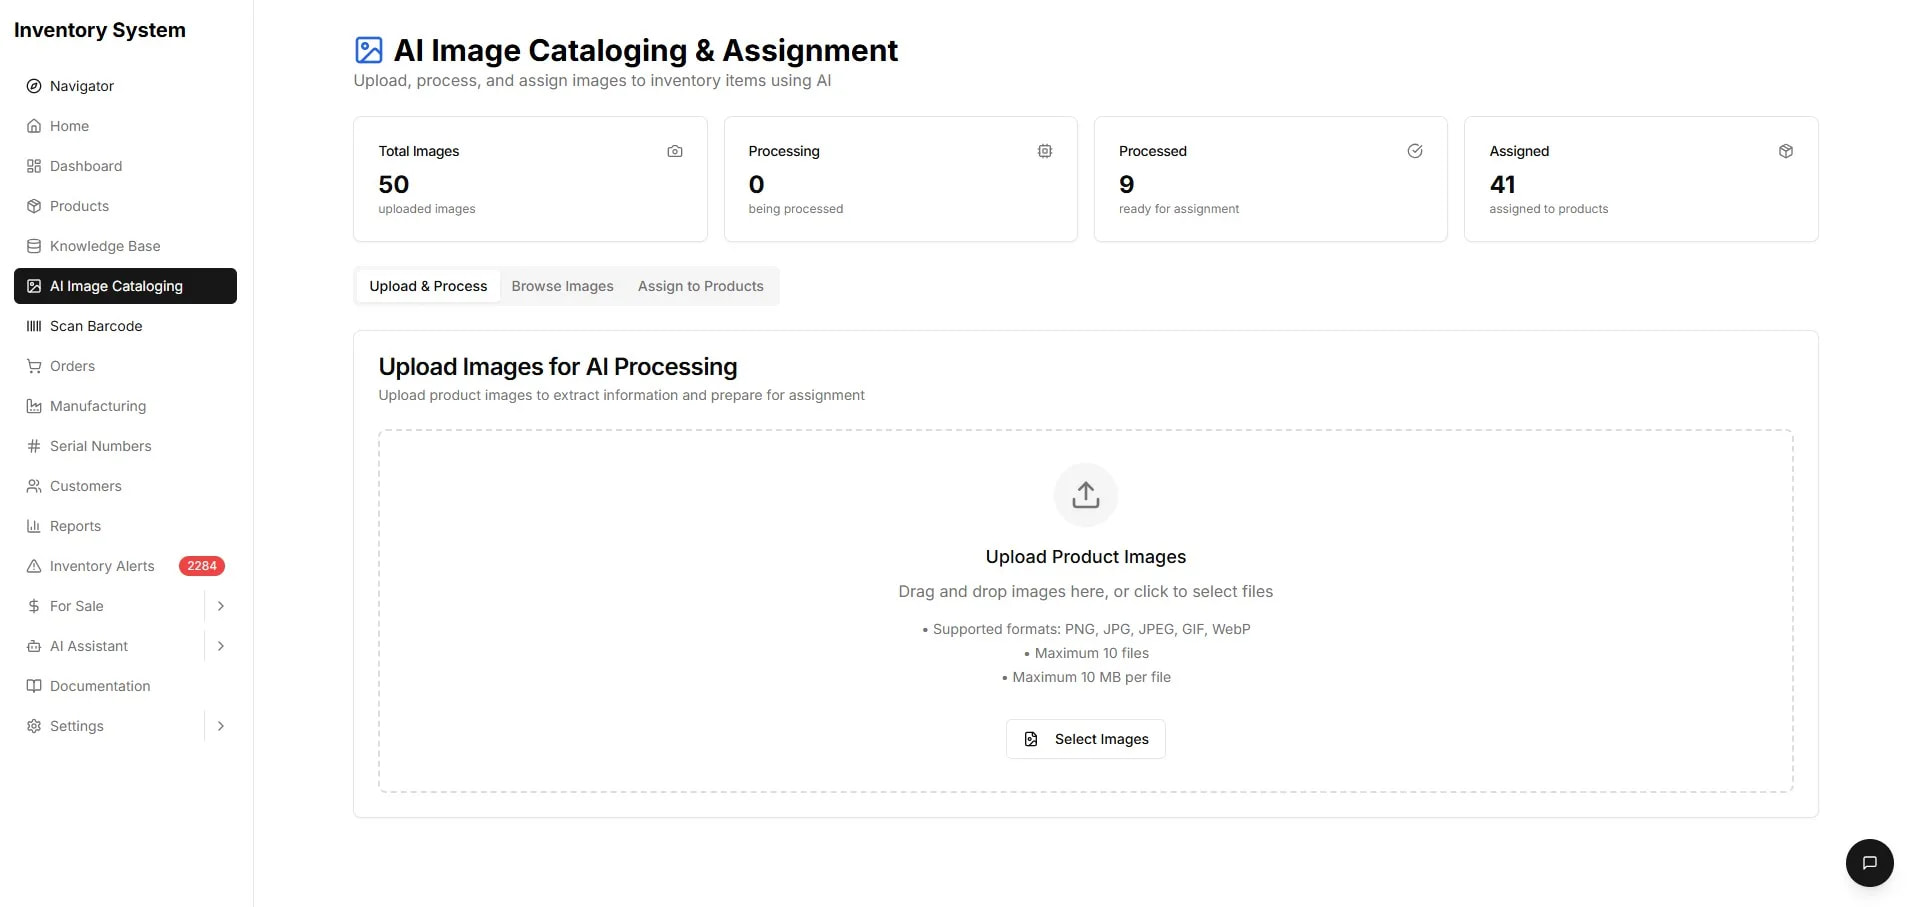This screenshot has width=1915, height=907.
Task: Click the Inventory Alerts warning triangle icon
Action: 34,566
